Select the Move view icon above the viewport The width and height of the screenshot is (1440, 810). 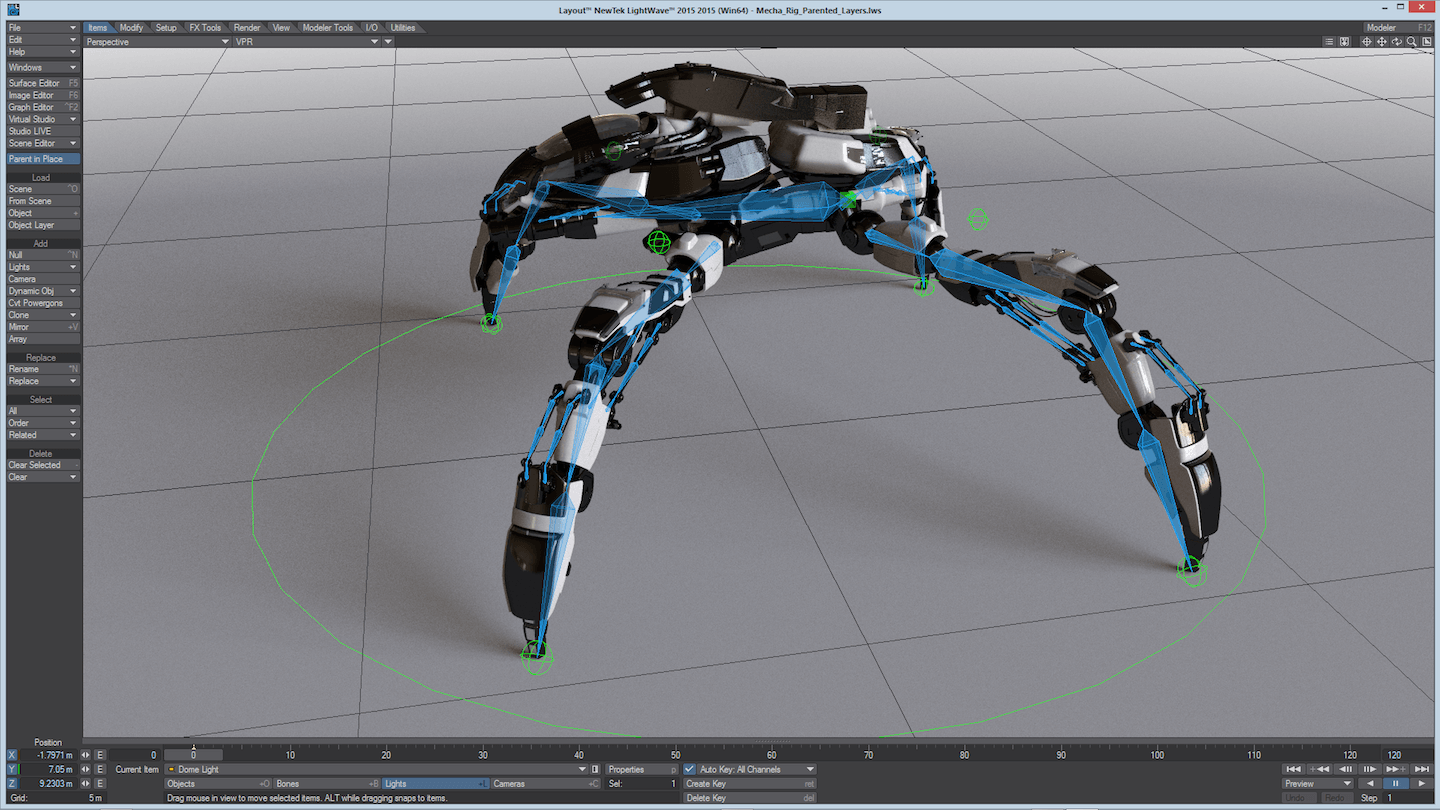click(x=1381, y=42)
